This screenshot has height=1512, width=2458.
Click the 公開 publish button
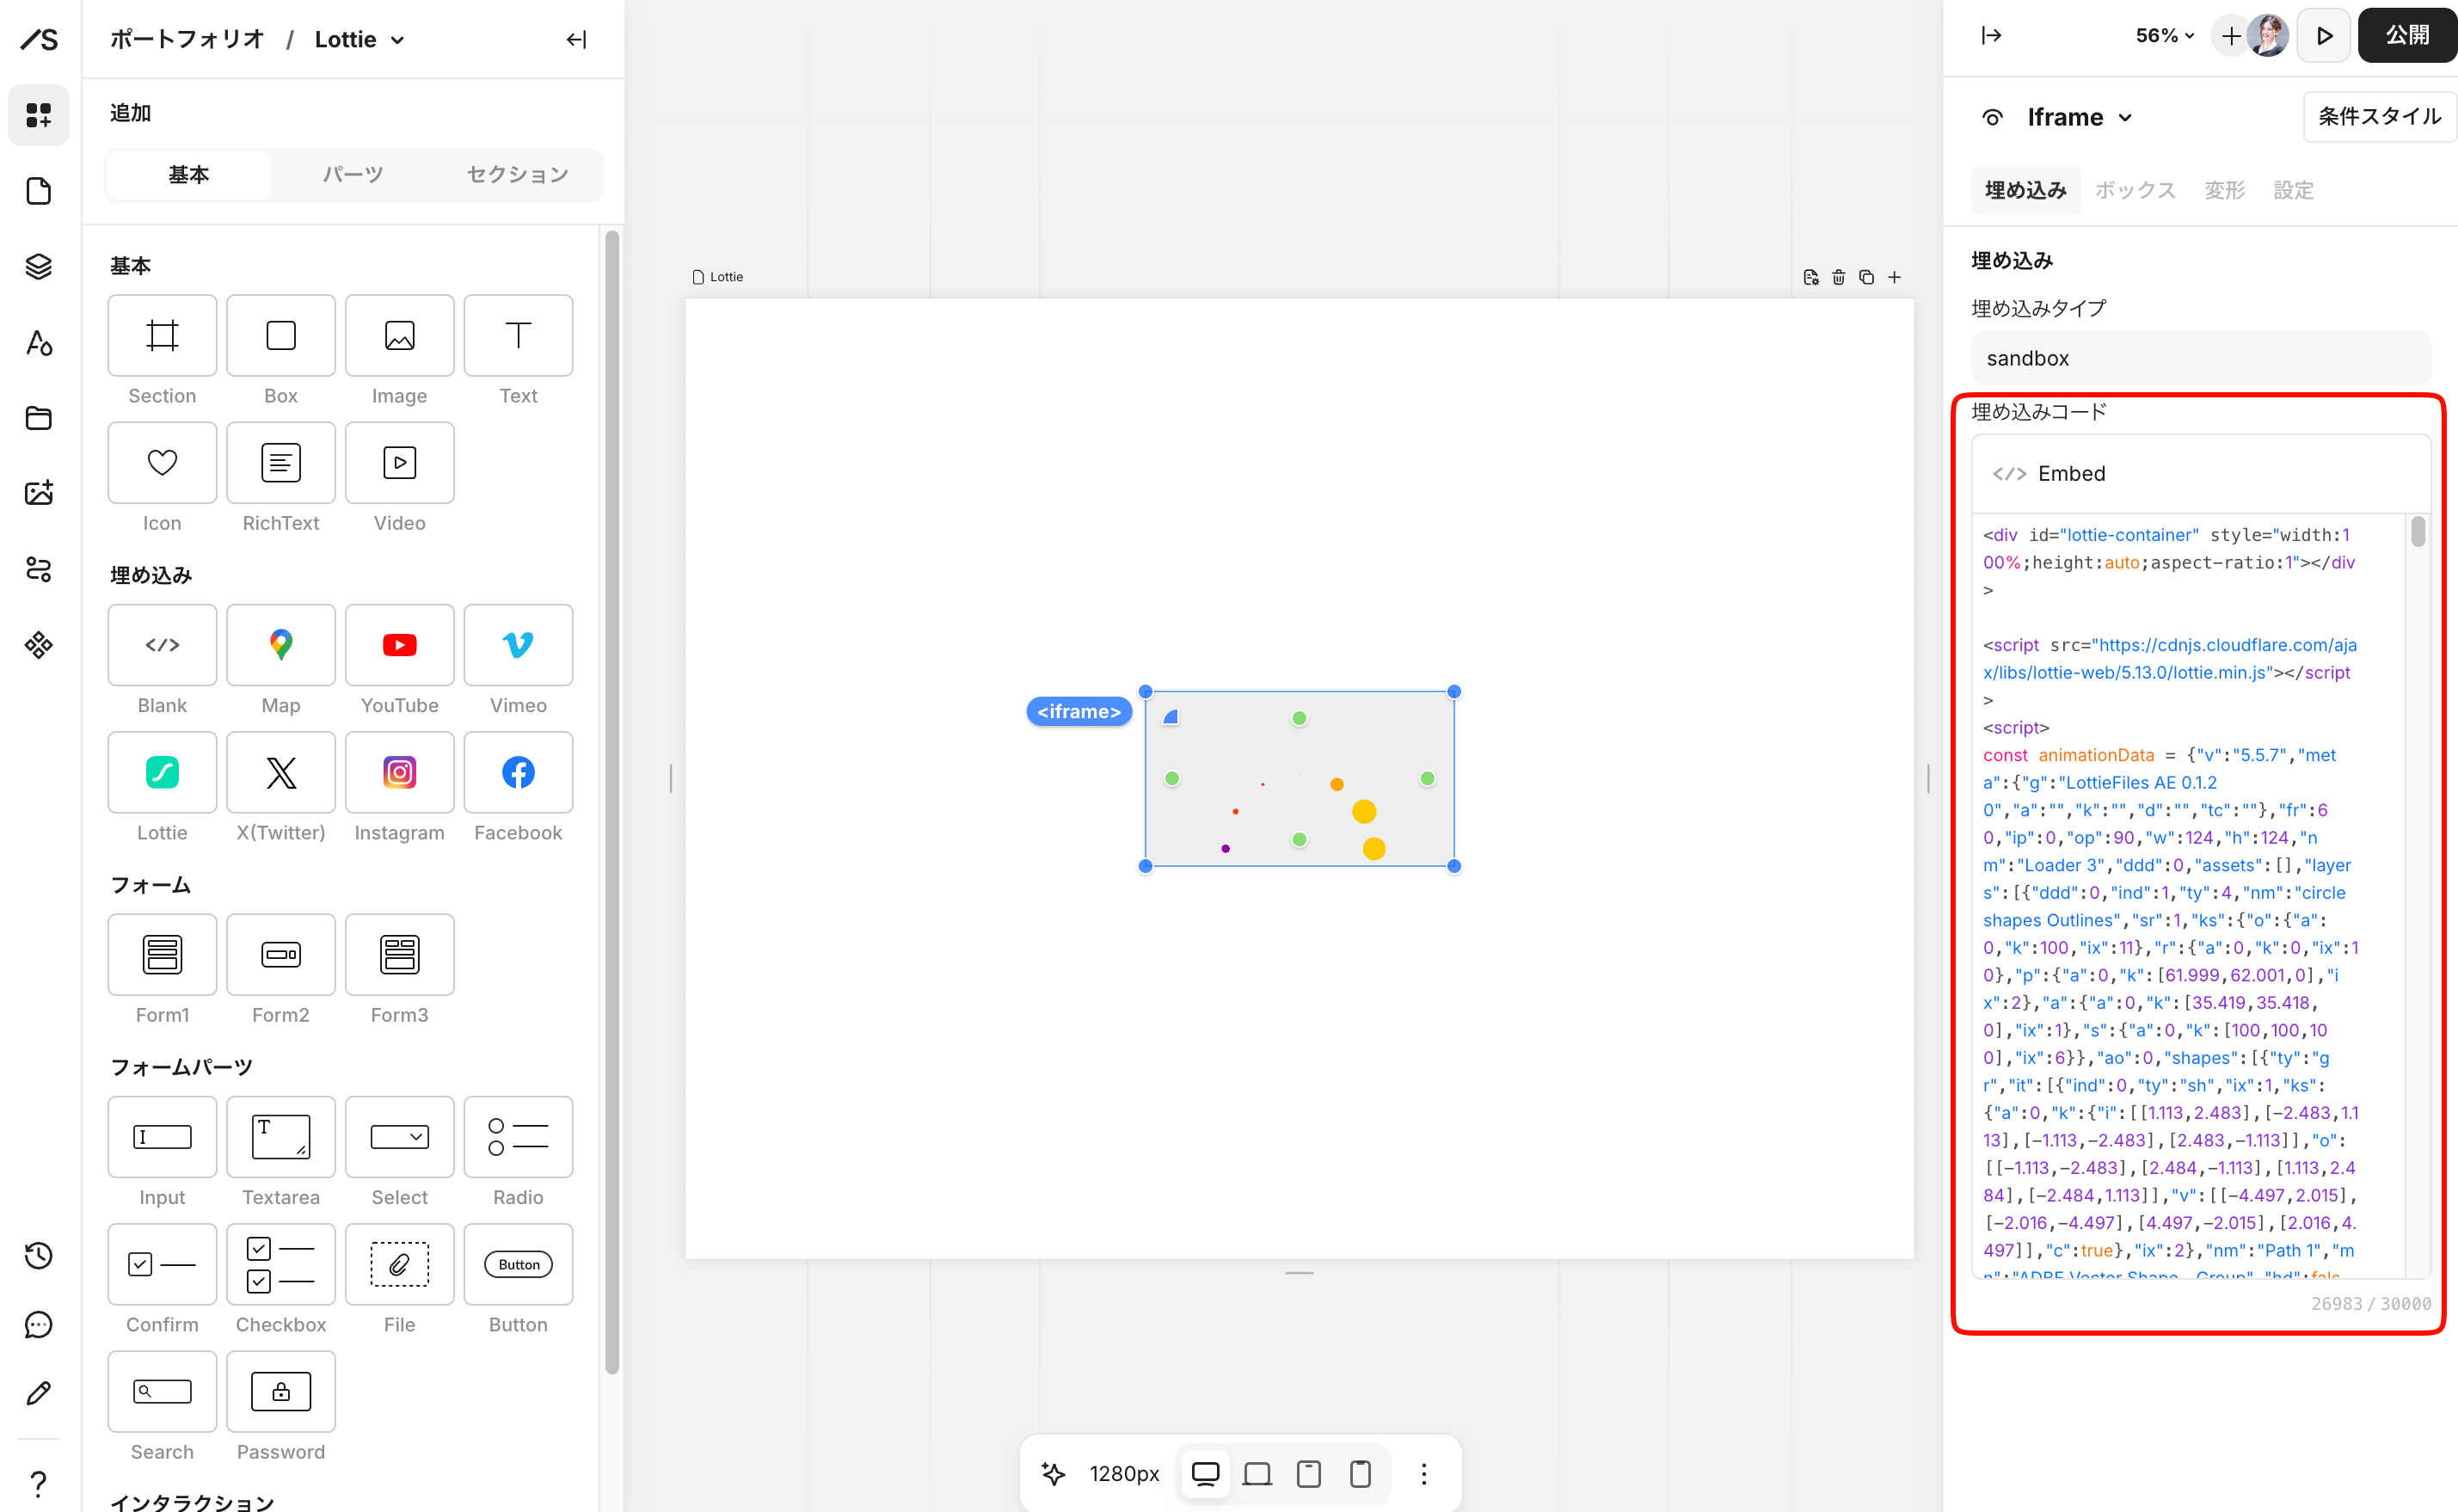click(x=2407, y=36)
